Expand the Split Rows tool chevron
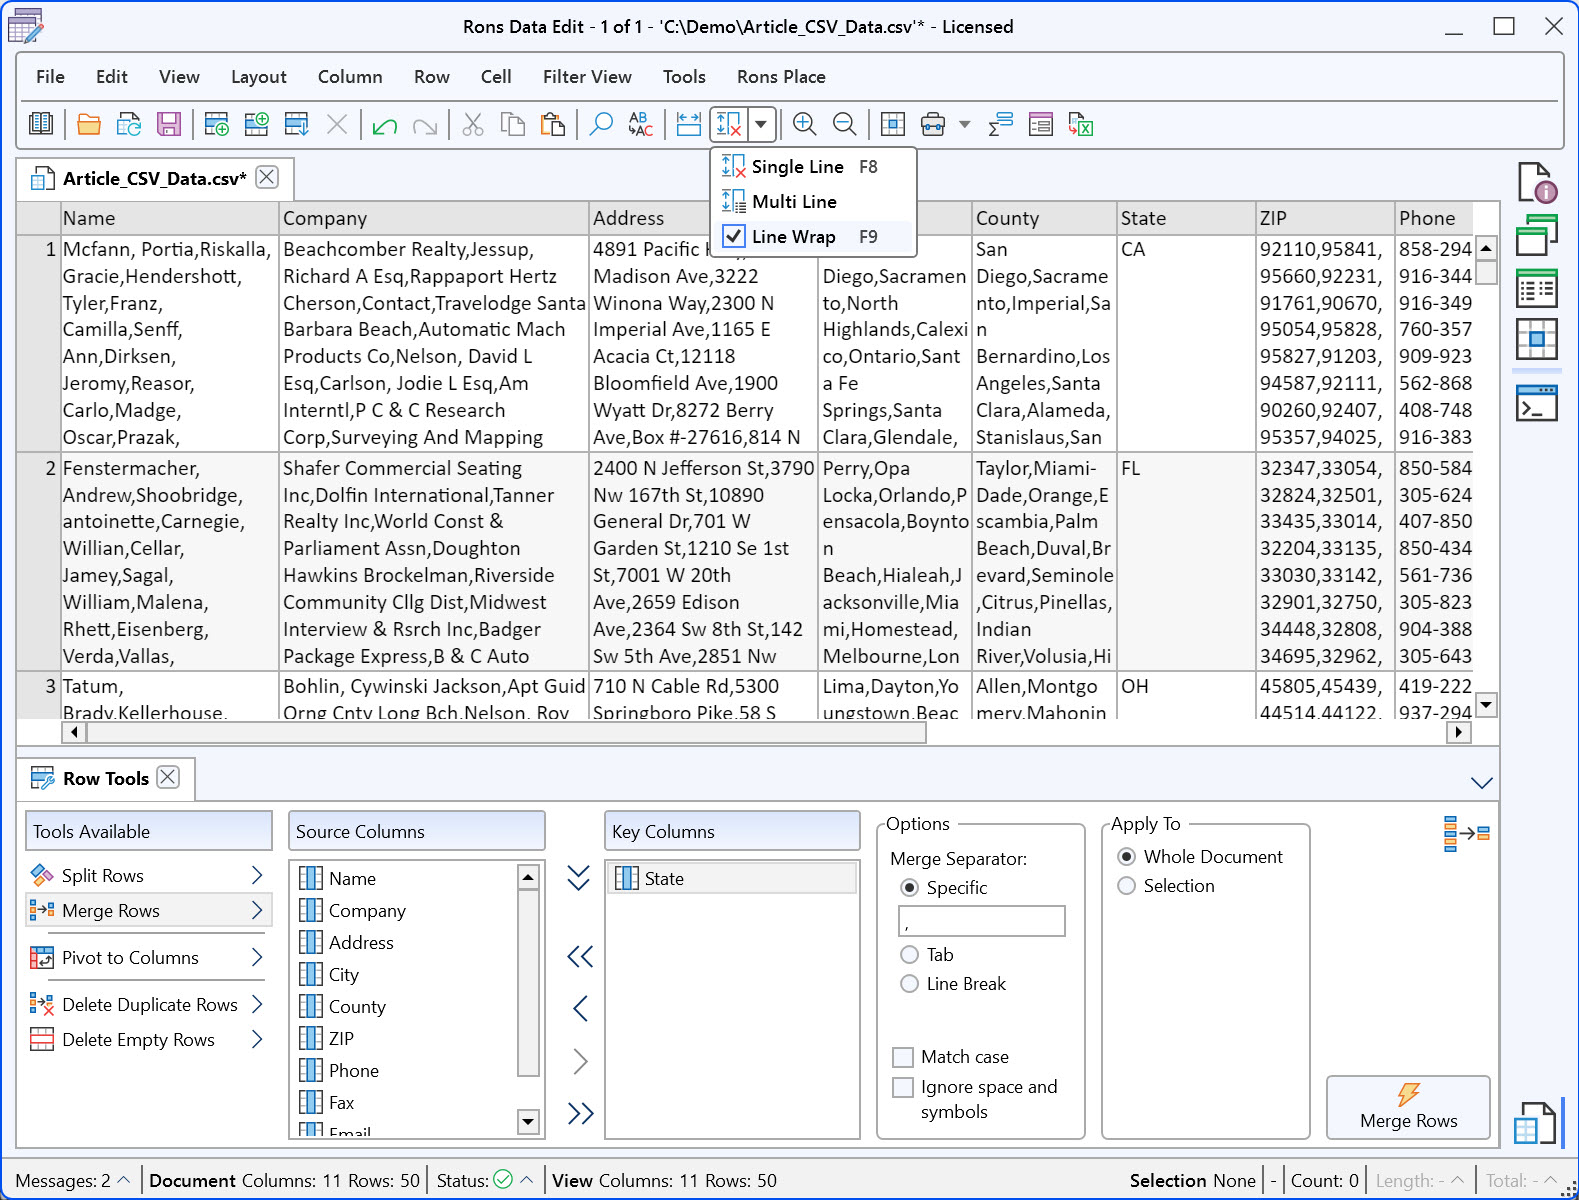The image size is (1579, 1200). tap(257, 875)
